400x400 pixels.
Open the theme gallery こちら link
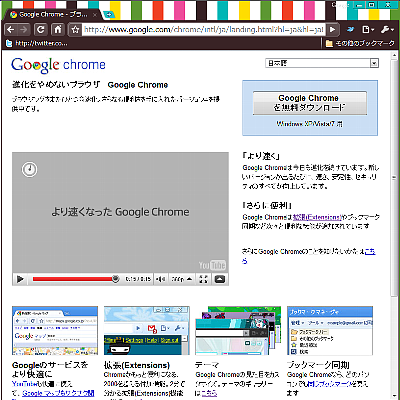pyautogui.click(x=209, y=393)
